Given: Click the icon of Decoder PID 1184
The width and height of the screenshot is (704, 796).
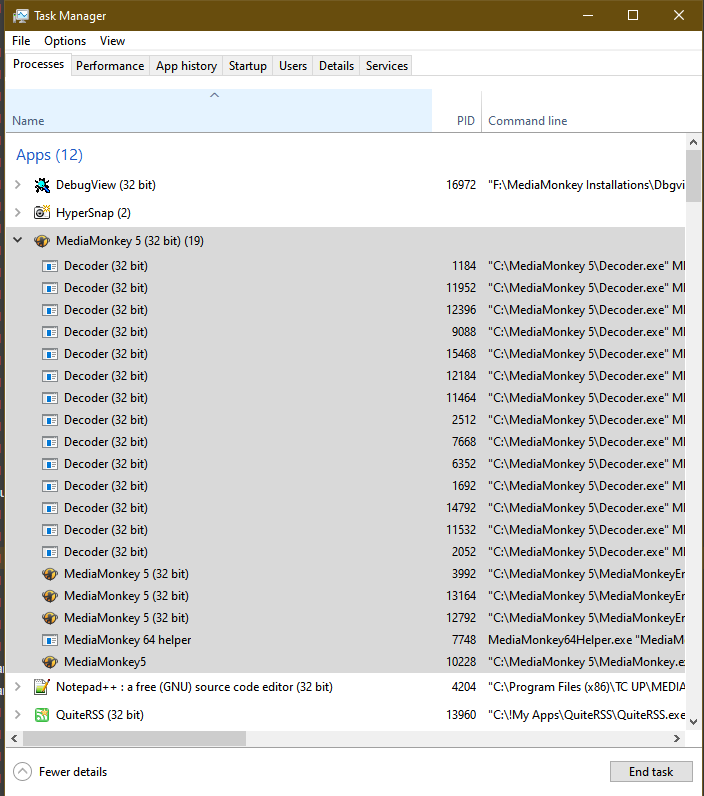Looking at the screenshot, I should coord(50,266).
